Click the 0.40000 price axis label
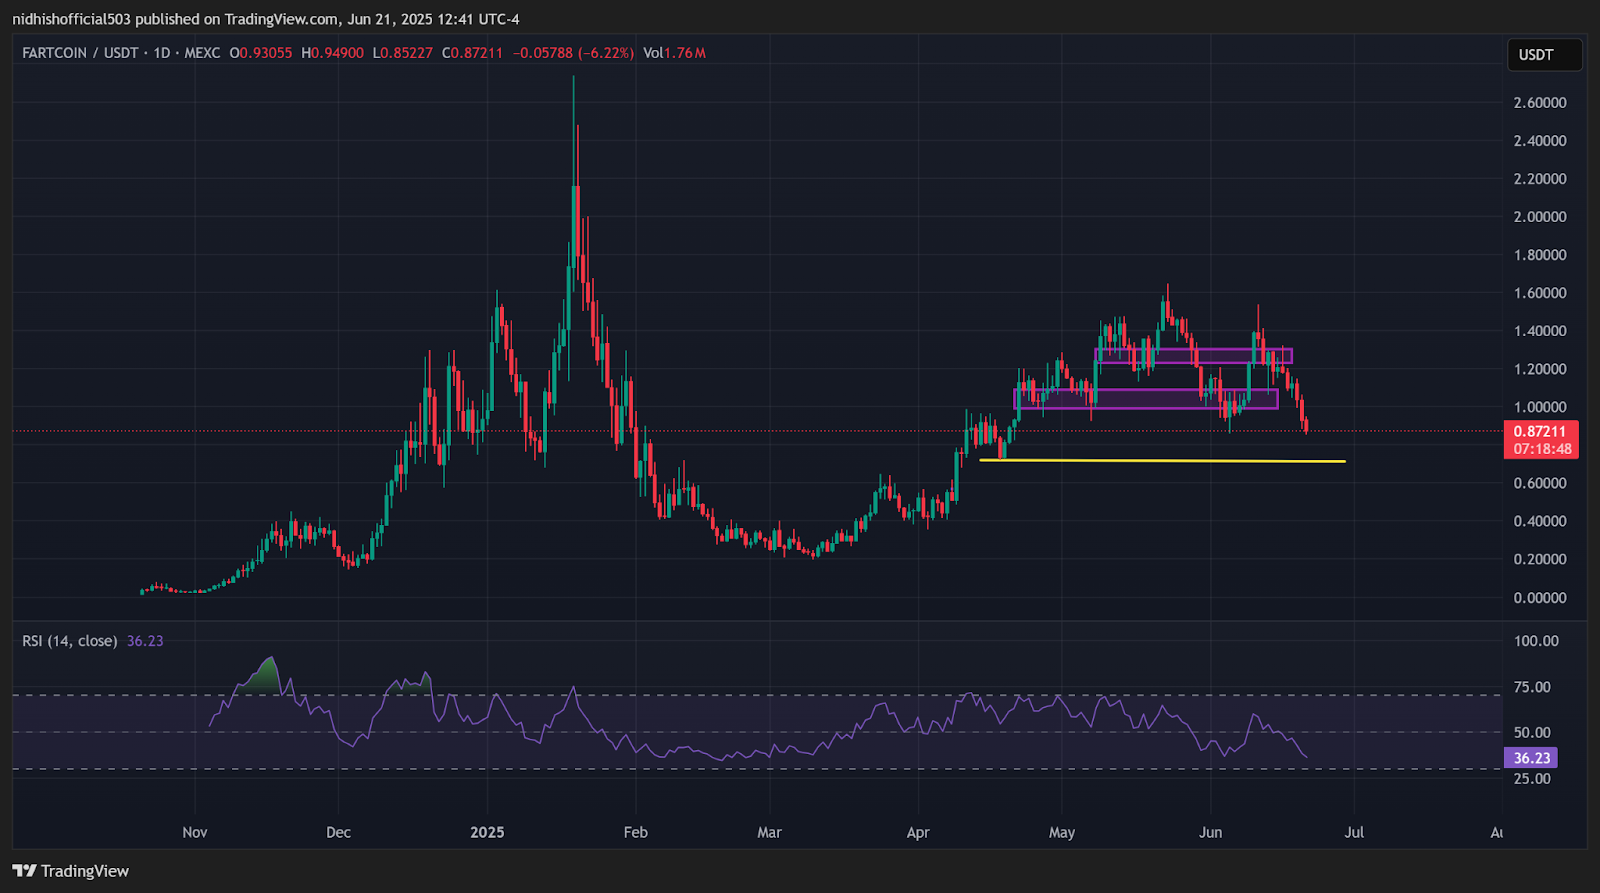The width and height of the screenshot is (1600, 893). point(1540,521)
